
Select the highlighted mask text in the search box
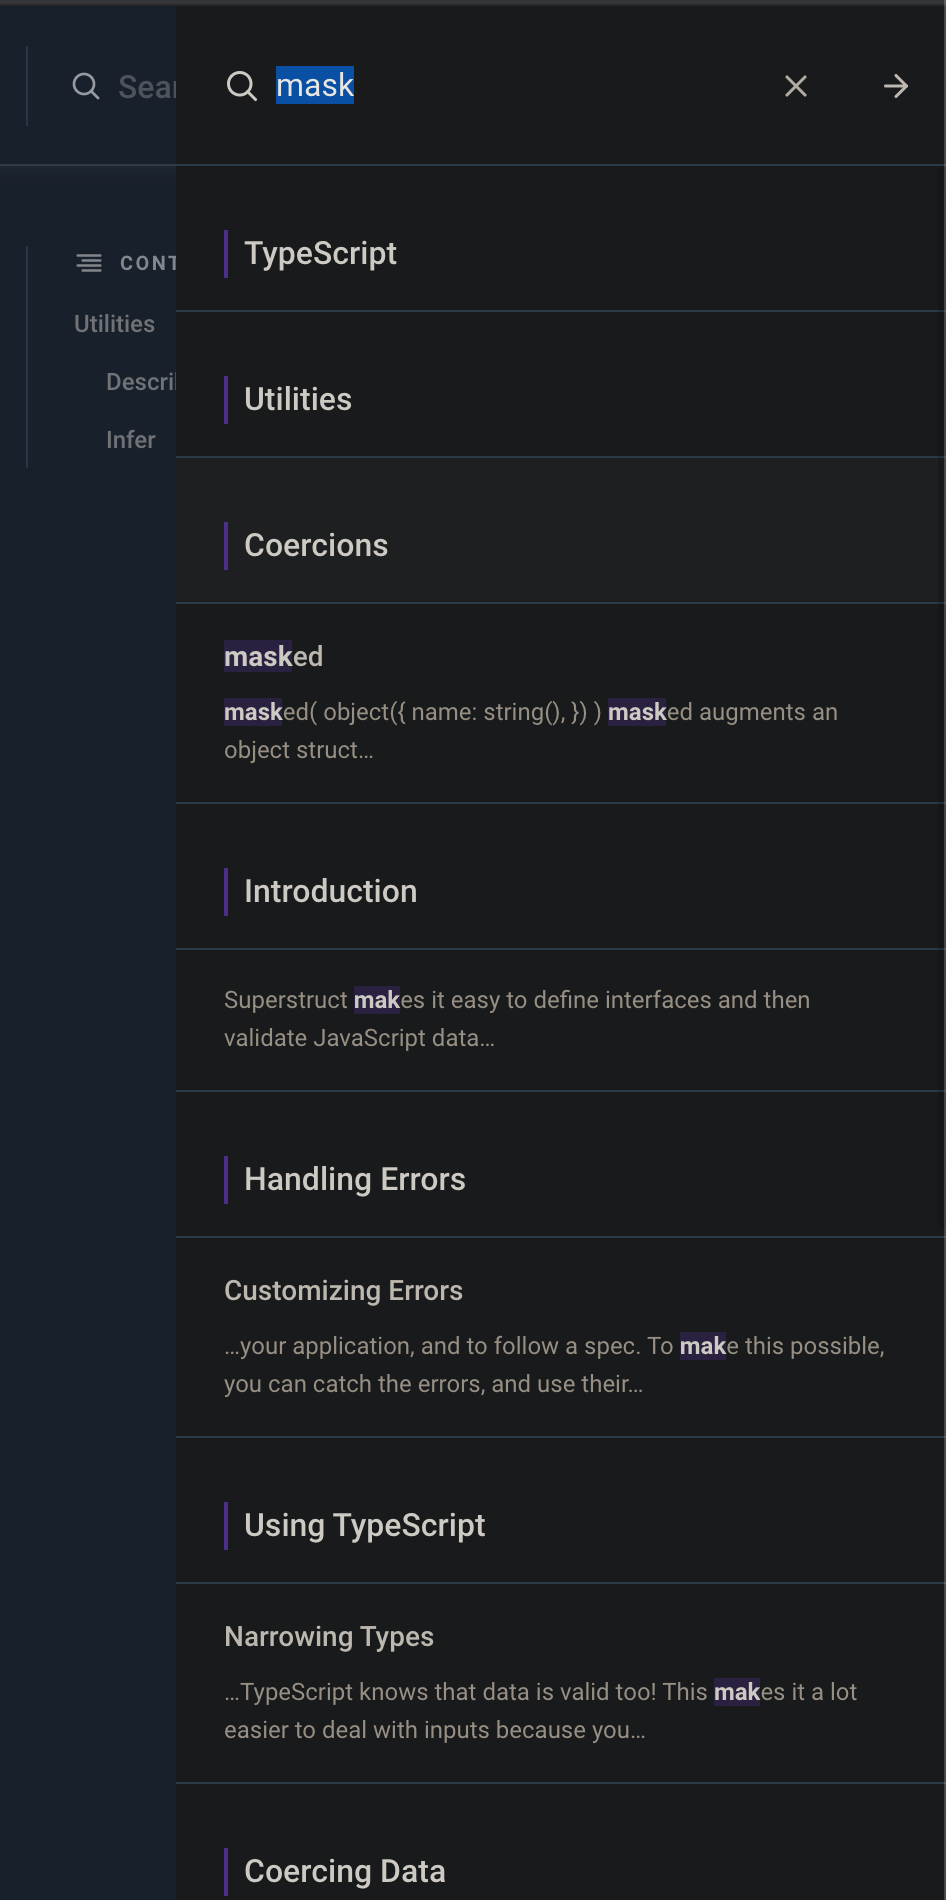point(314,85)
